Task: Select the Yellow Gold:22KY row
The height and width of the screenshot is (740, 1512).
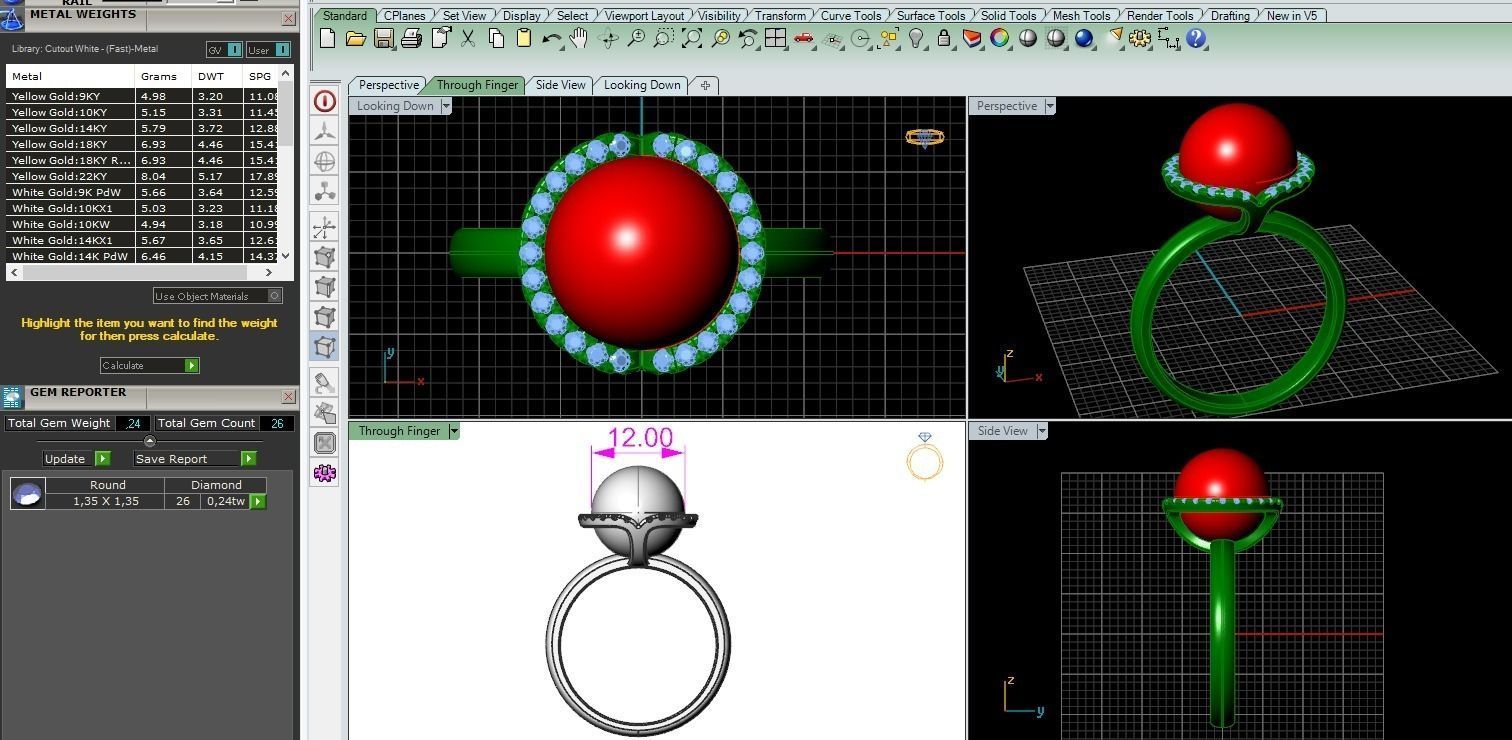Action: (142, 176)
